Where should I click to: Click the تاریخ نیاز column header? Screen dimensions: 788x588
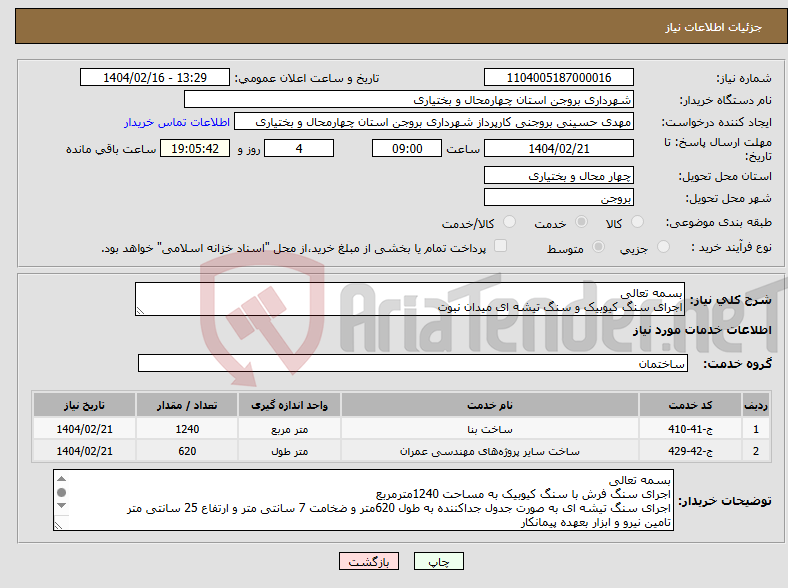(84, 405)
